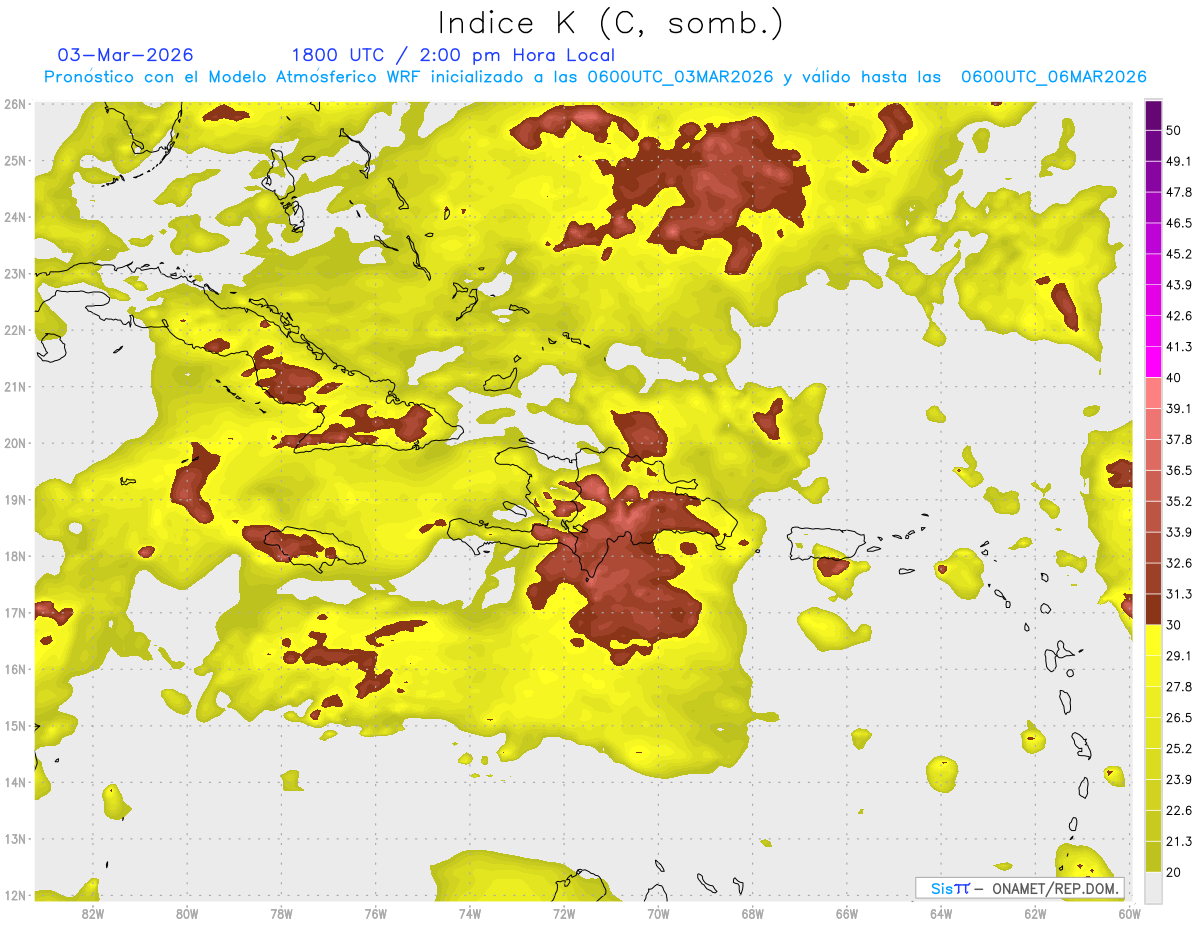Click color bar value "33.9"
The width and height of the screenshot is (1200, 927).
point(1179,532)
